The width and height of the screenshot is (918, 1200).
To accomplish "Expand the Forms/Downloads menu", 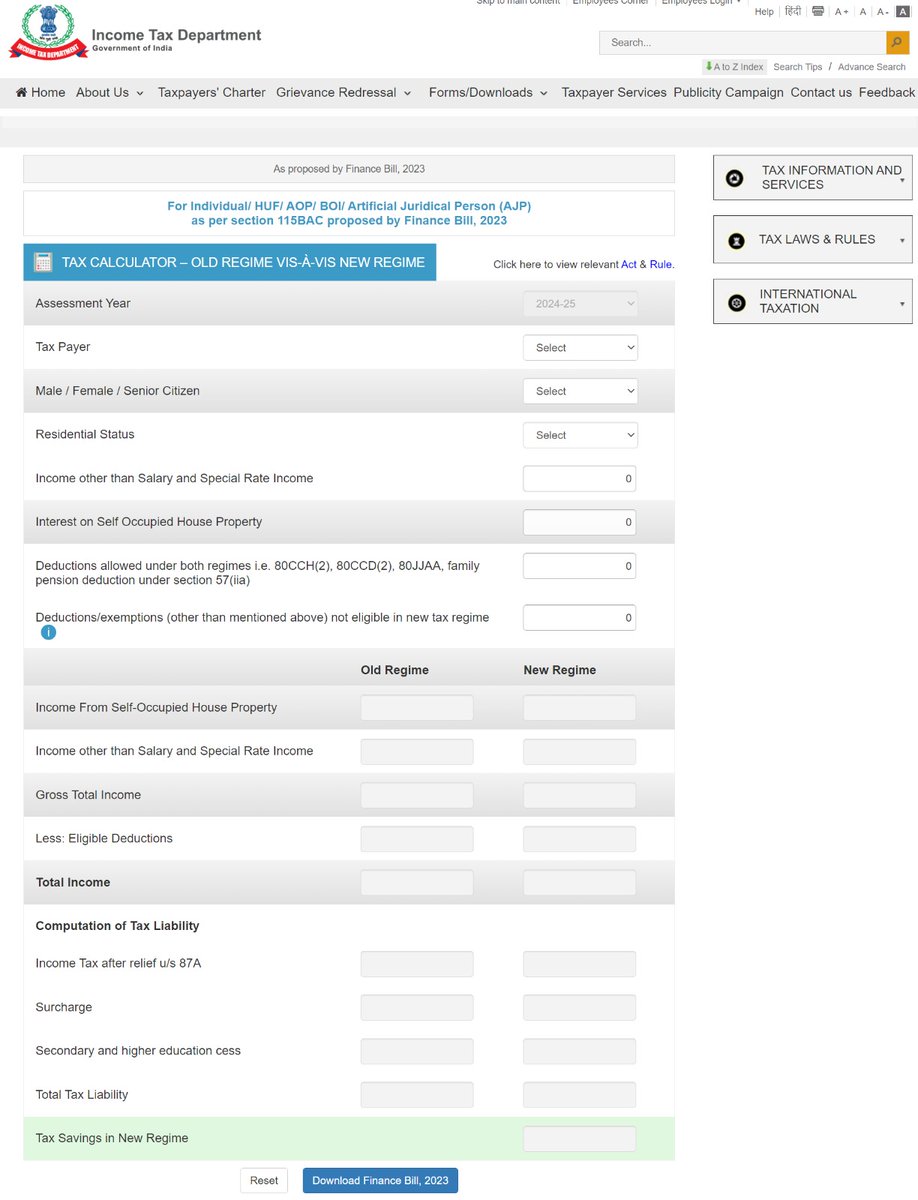I will tap(488, 92).
